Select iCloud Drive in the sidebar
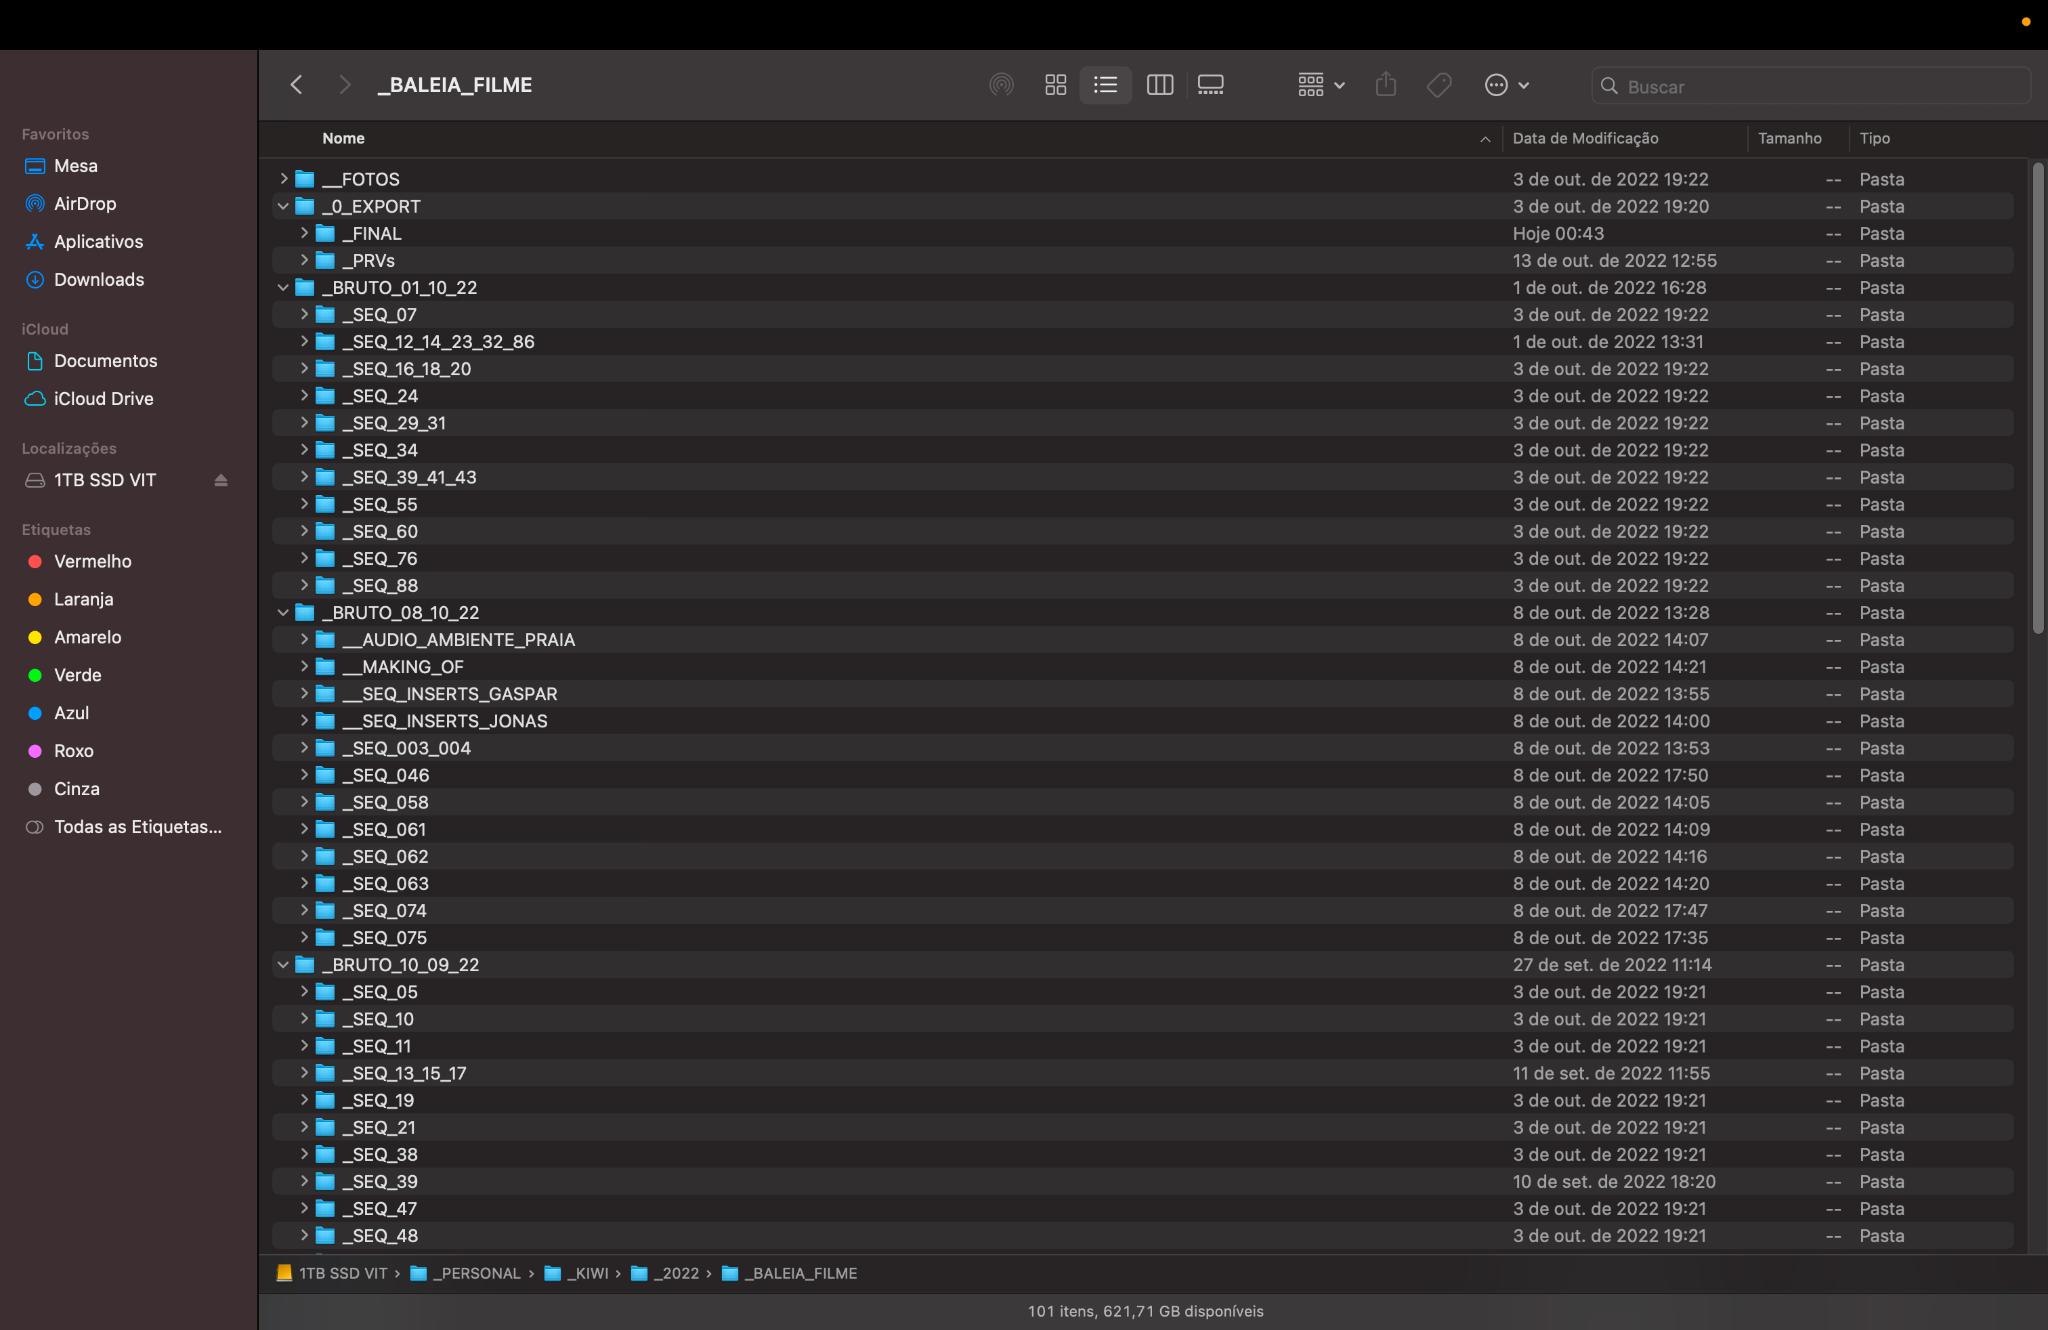Viewport: 2048px width, 1330px height. click(x=103, y=399)
